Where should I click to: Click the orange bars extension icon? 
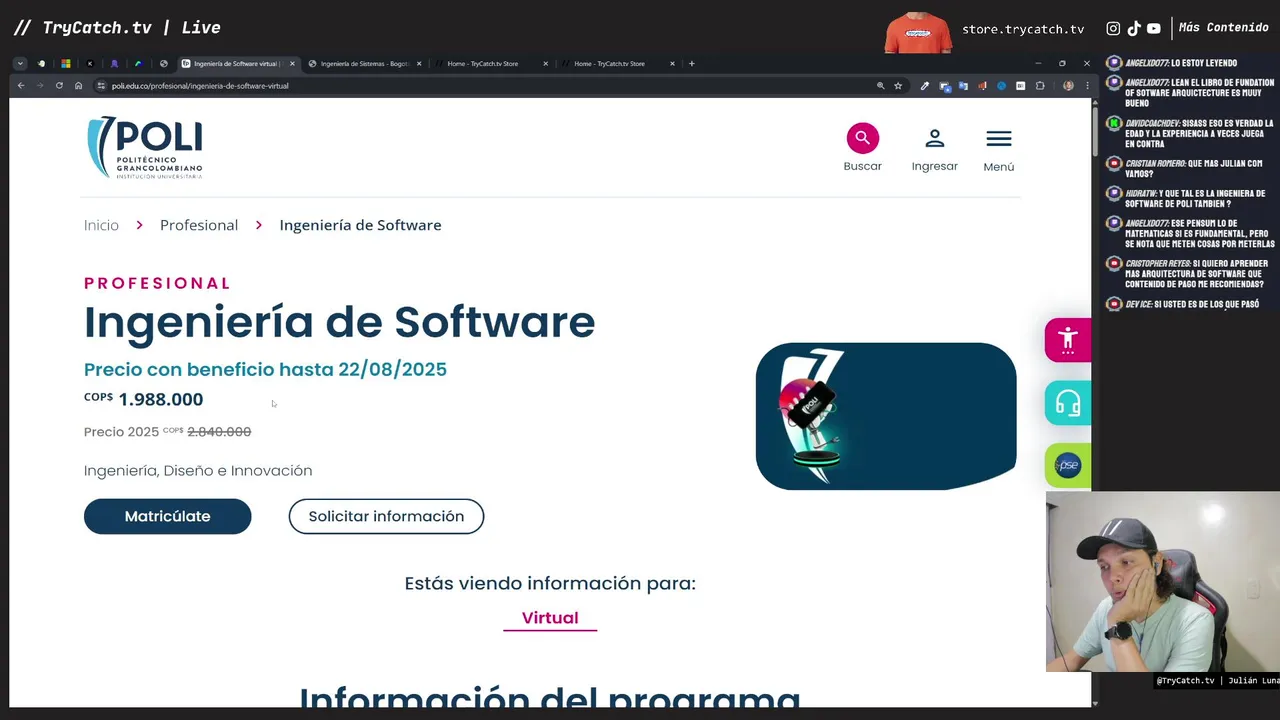(982, 86)
